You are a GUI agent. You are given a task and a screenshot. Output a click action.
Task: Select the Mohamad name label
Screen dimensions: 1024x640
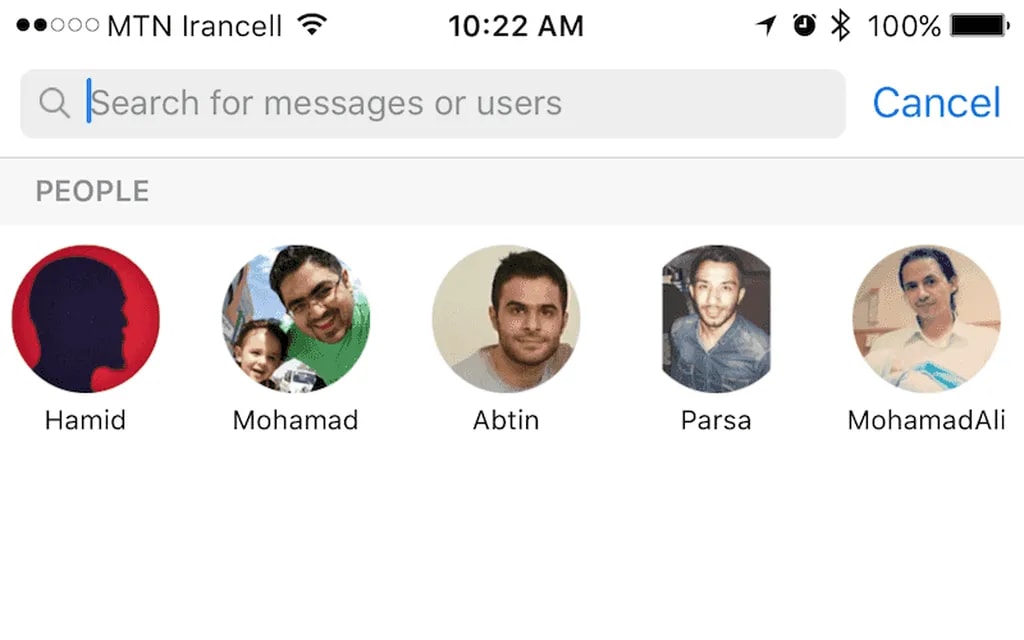[296, 420]
